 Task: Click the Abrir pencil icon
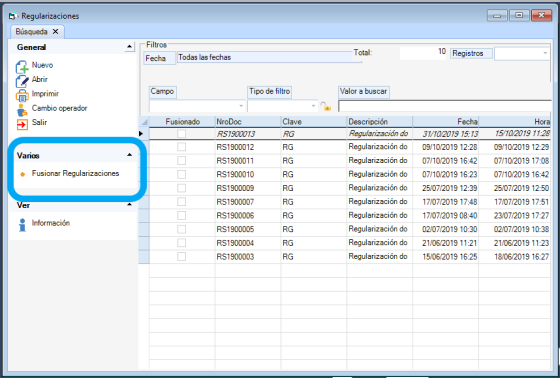click(22, 81)
